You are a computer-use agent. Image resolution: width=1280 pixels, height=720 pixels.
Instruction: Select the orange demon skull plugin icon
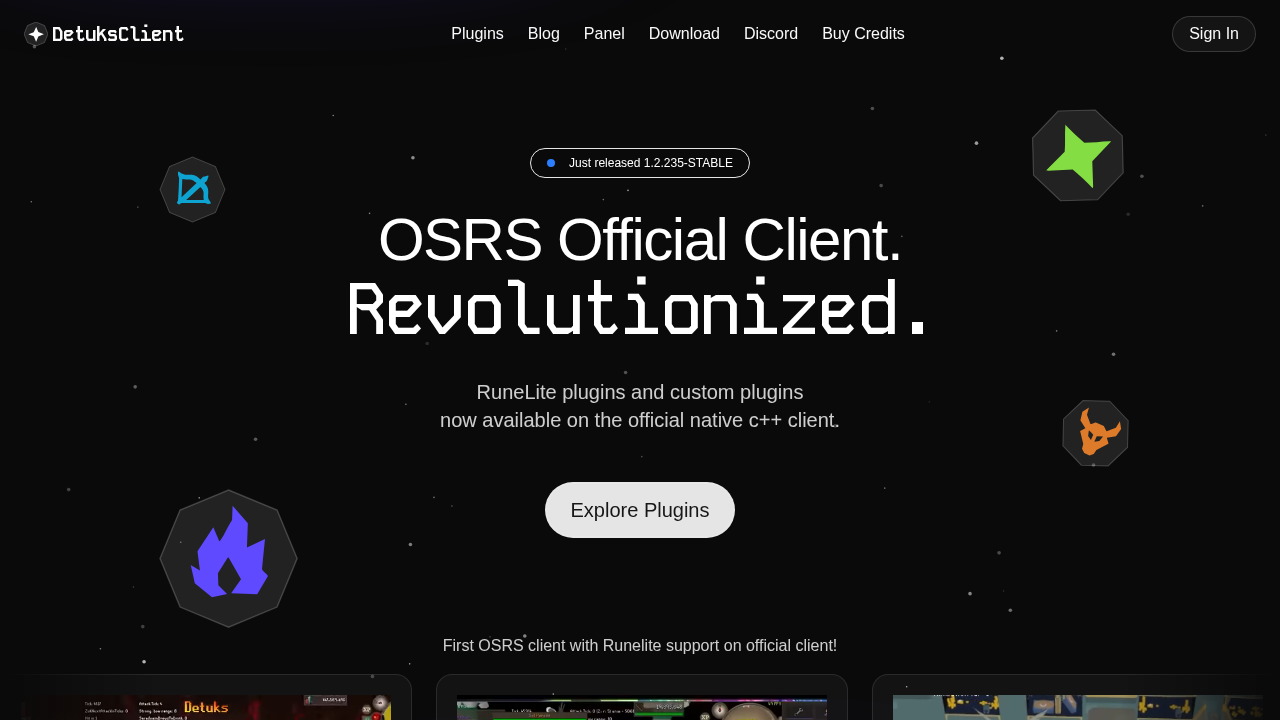pyautogui.click(x=1095, y=433)
